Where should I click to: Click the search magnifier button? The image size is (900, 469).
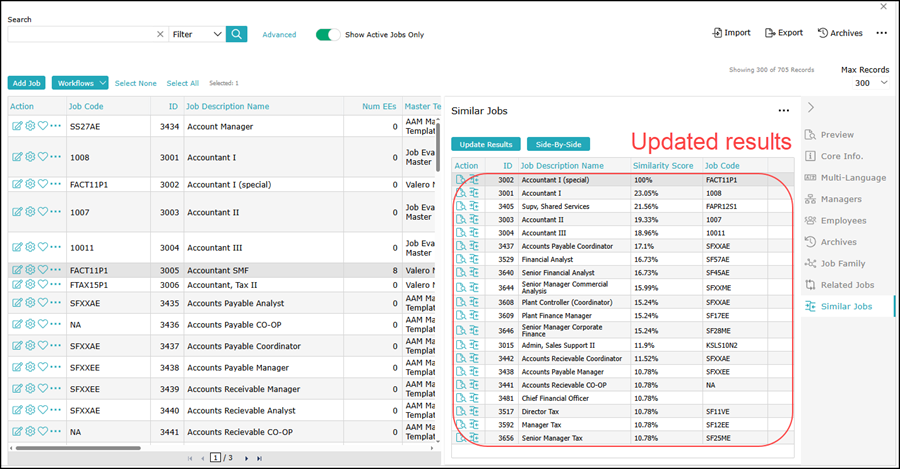pyautogui.click(x=236, y=34)
